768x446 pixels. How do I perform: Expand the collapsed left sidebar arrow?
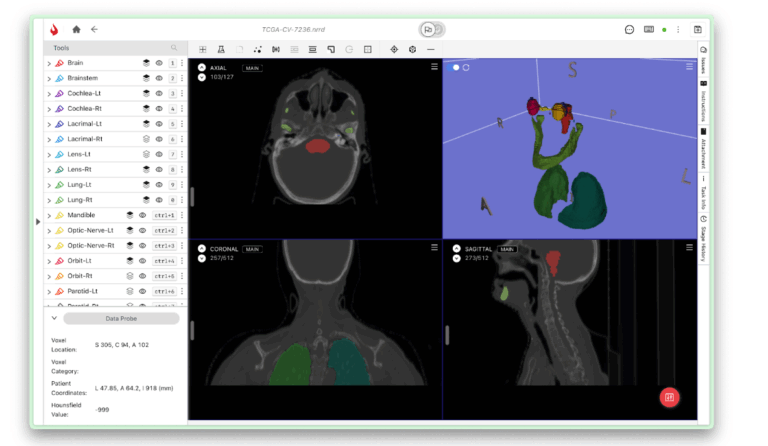pos(38,222)
